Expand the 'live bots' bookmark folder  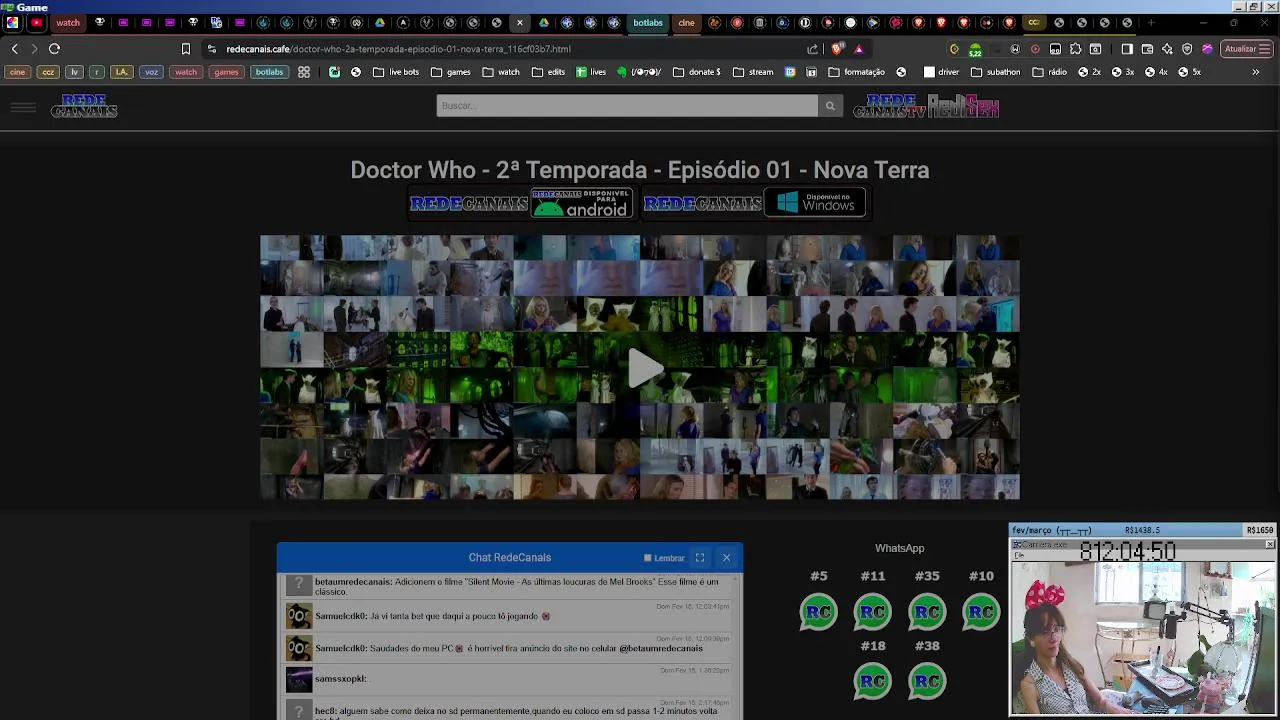point(396,72)
